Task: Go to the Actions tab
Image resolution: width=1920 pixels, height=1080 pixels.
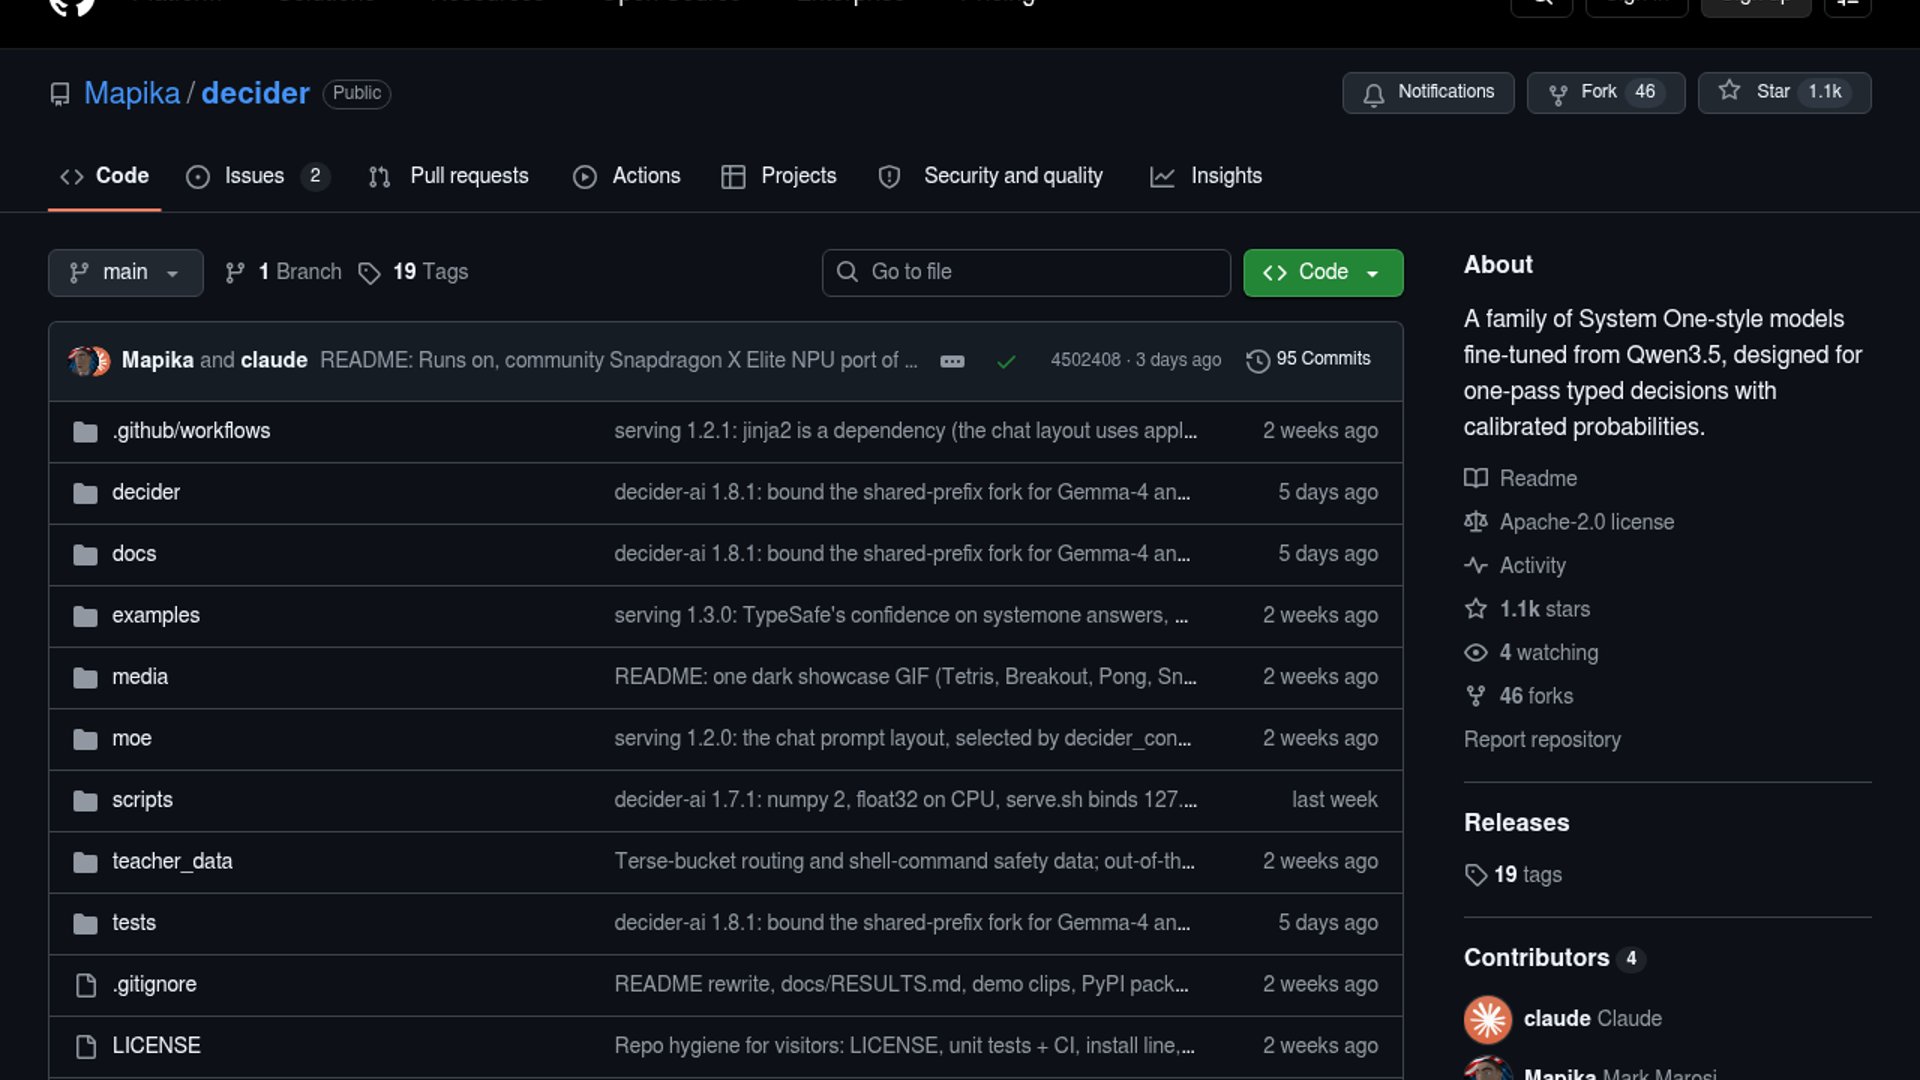Action: (x=627, y=176)
